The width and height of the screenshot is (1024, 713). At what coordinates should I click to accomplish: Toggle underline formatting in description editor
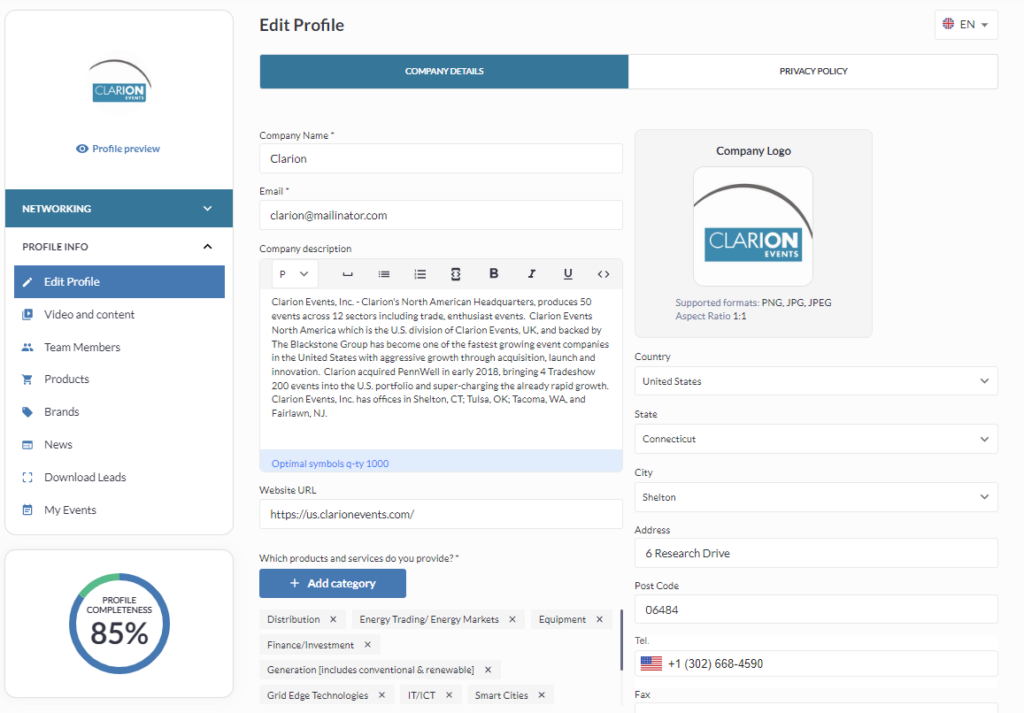pyautogui.click(x=568, y=274)
